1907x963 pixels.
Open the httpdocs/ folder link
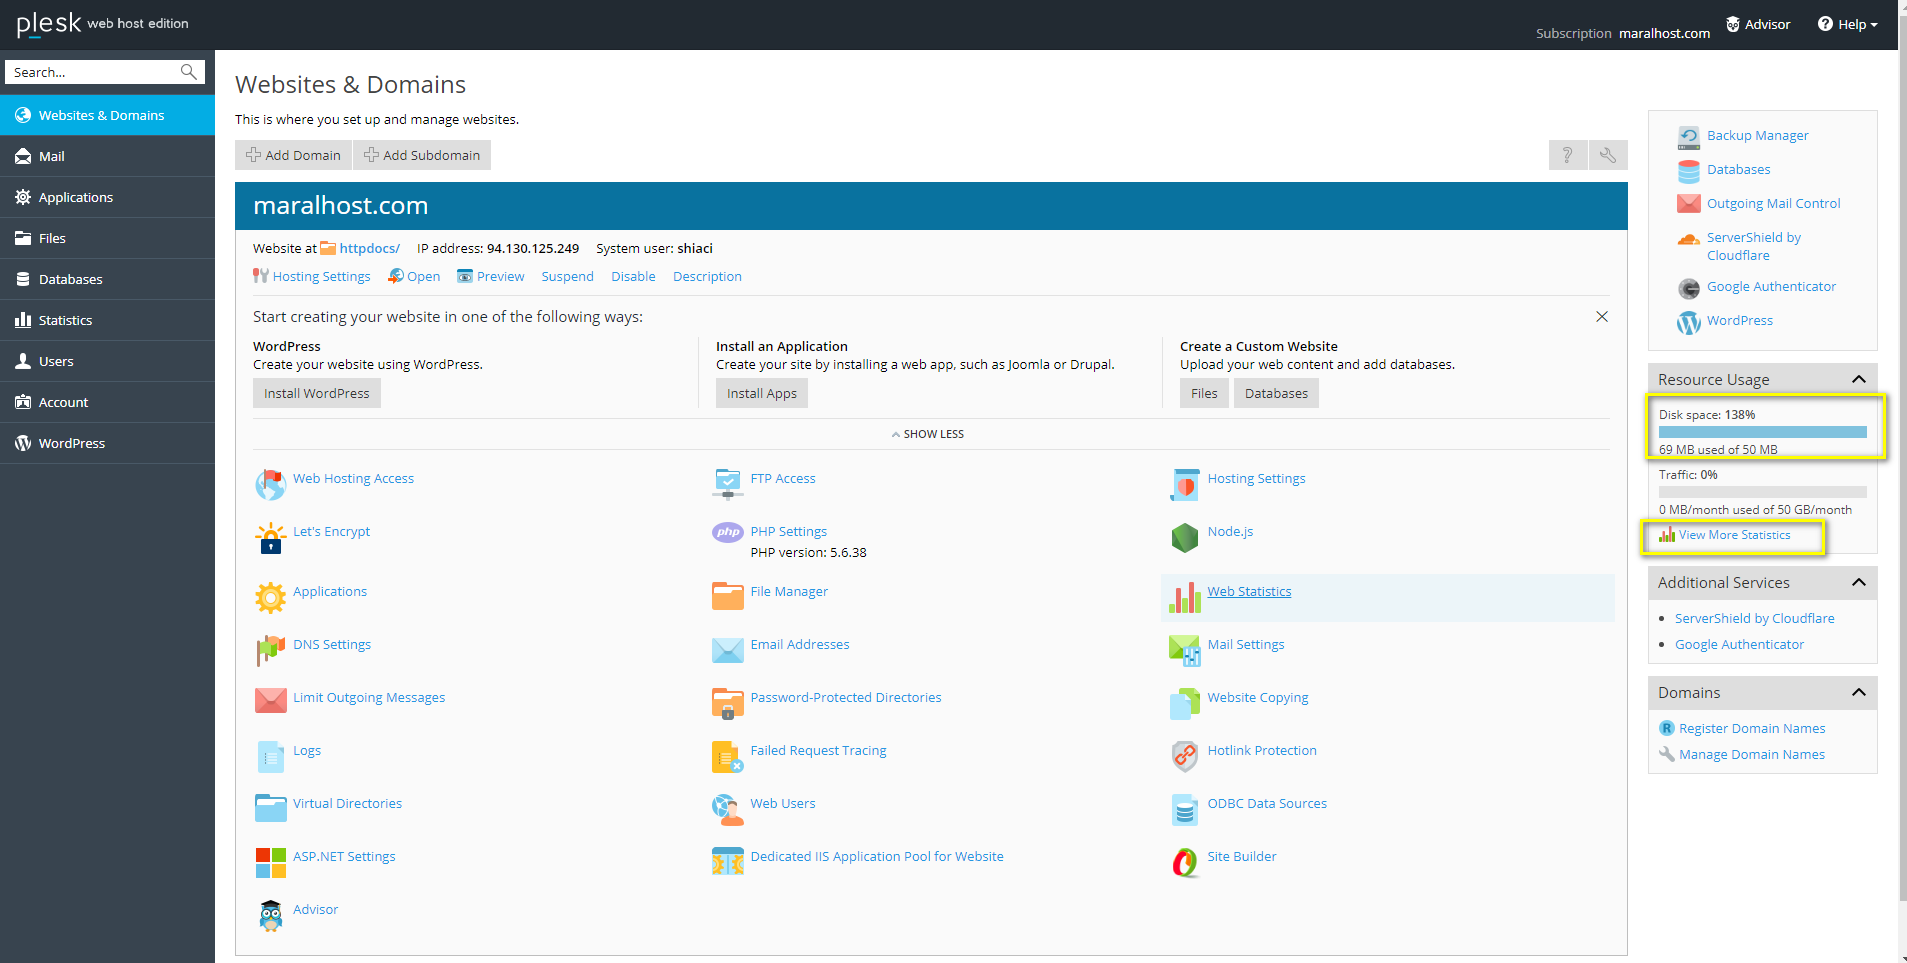pyautogui.click(x=369, y=248)
